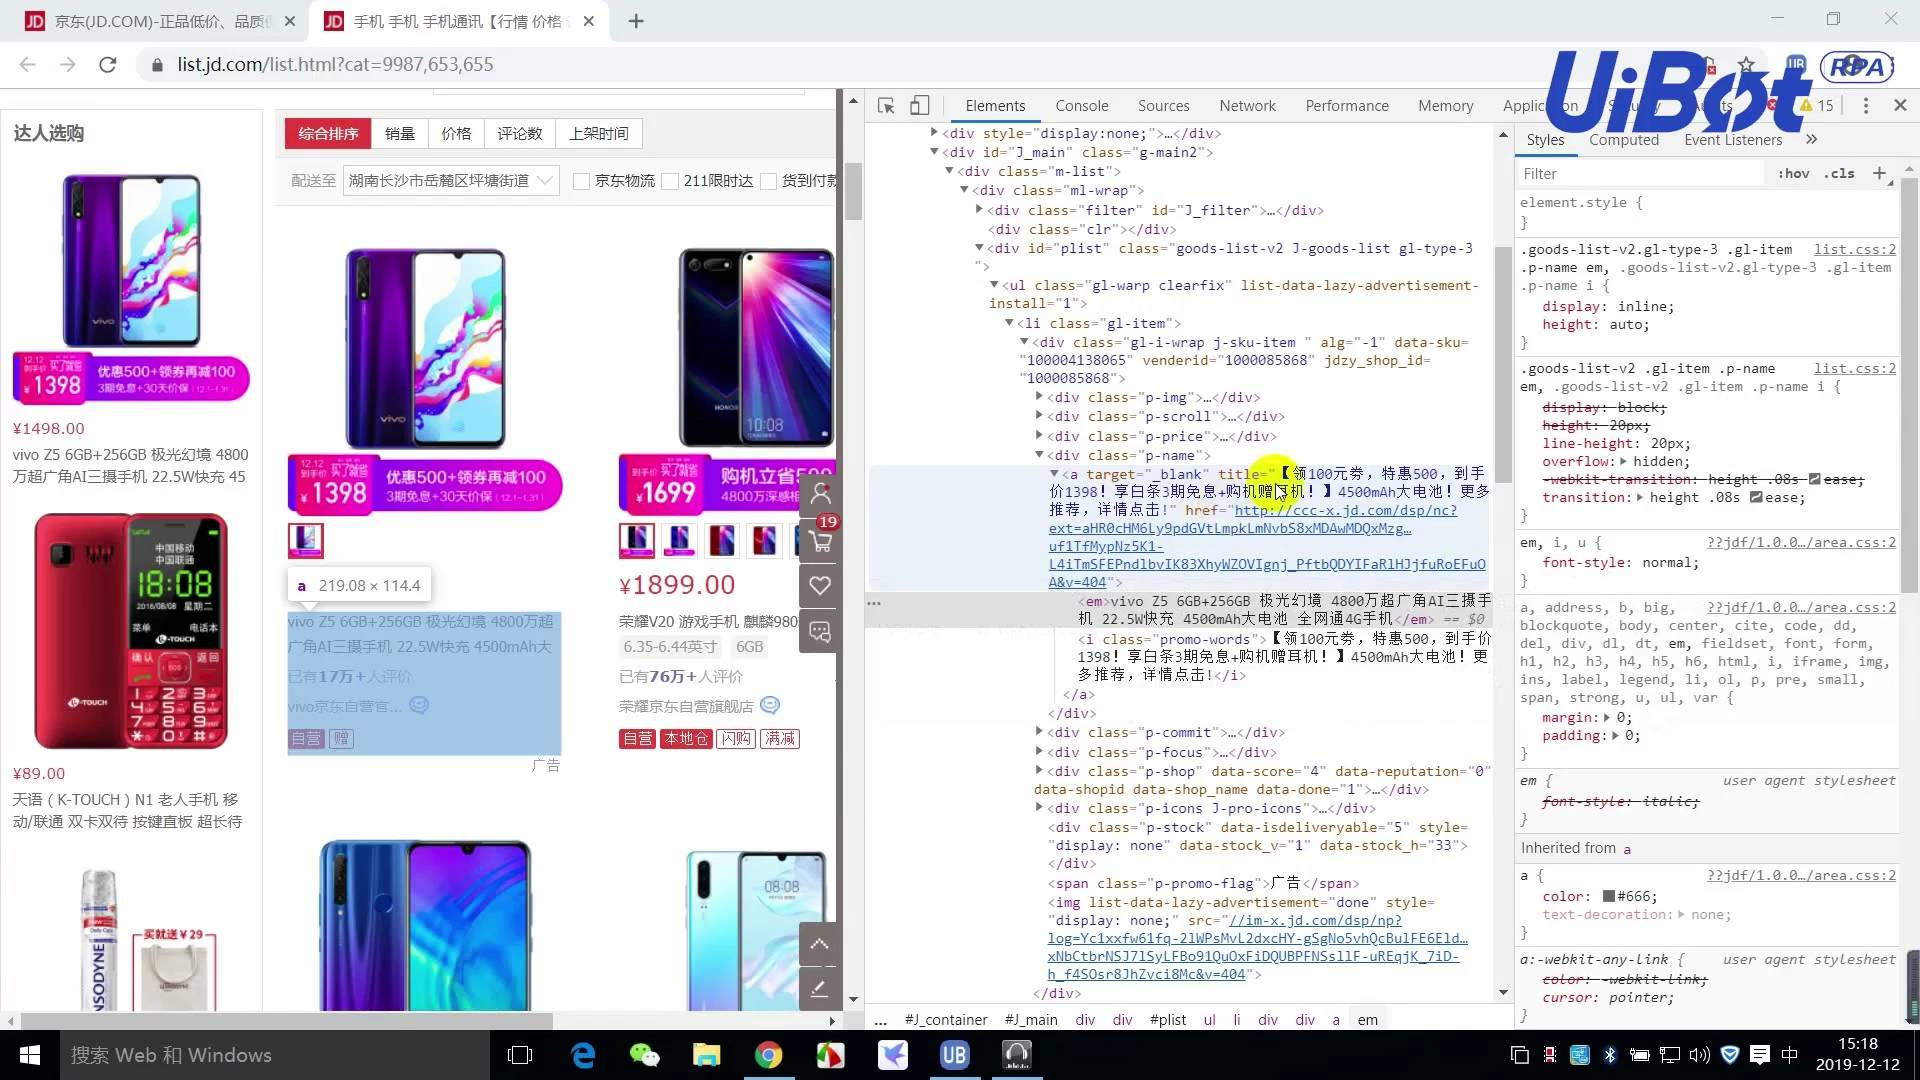
Task: Expand the div class="p-img" node
Action: coord(1039,397)
